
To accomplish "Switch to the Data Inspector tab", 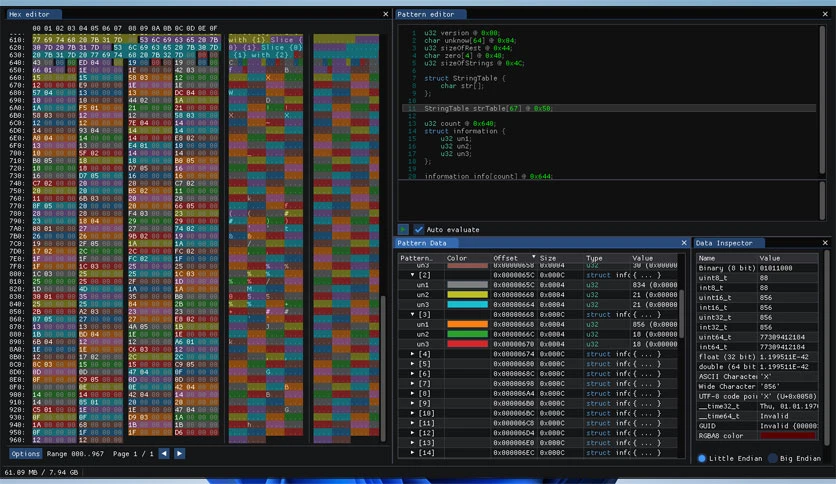I will 728,243.
